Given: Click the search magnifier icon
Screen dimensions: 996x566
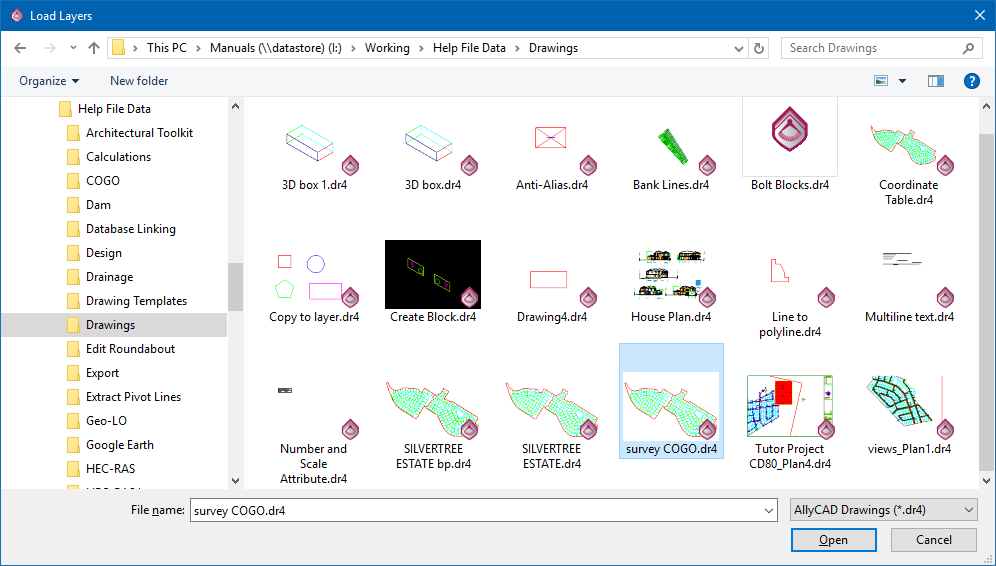Looking at the screenshot, I should [968, 48].
